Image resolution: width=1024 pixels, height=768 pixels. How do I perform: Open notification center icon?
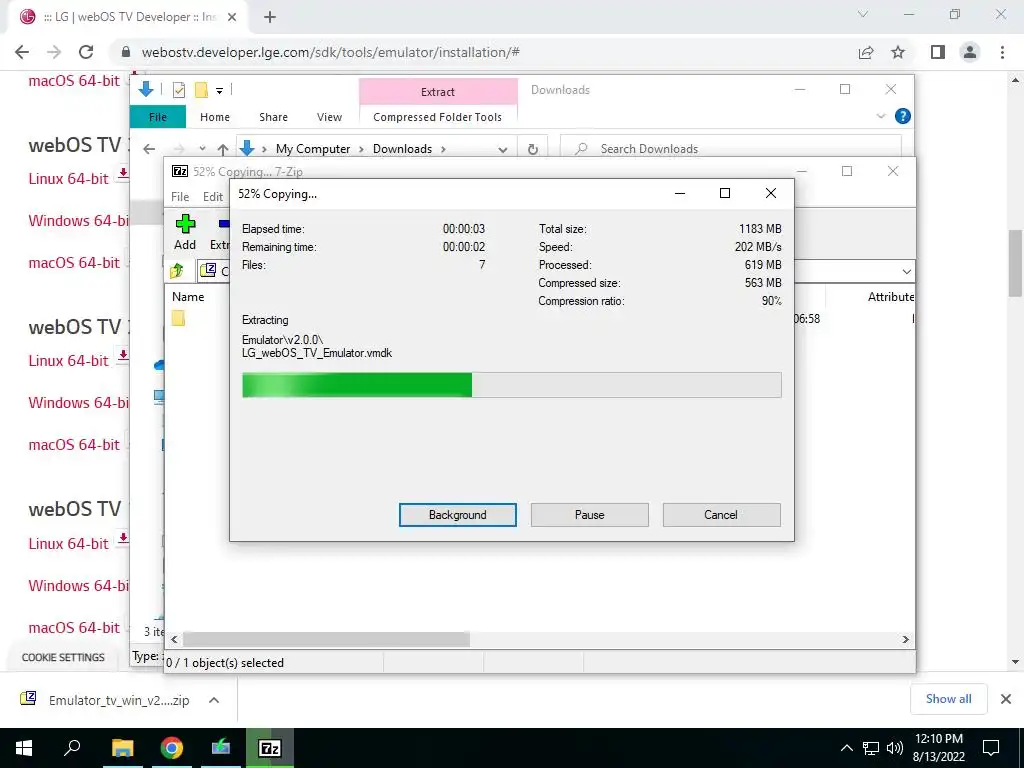coord(991,748)
